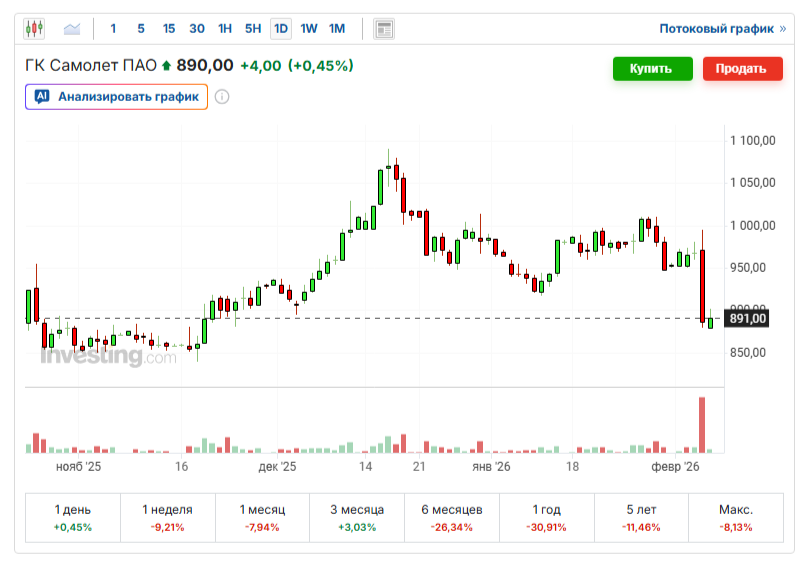Set the 30 minute timeframe
The width and height of the screenshot is (804, 564).
click(x=197, y=29)
